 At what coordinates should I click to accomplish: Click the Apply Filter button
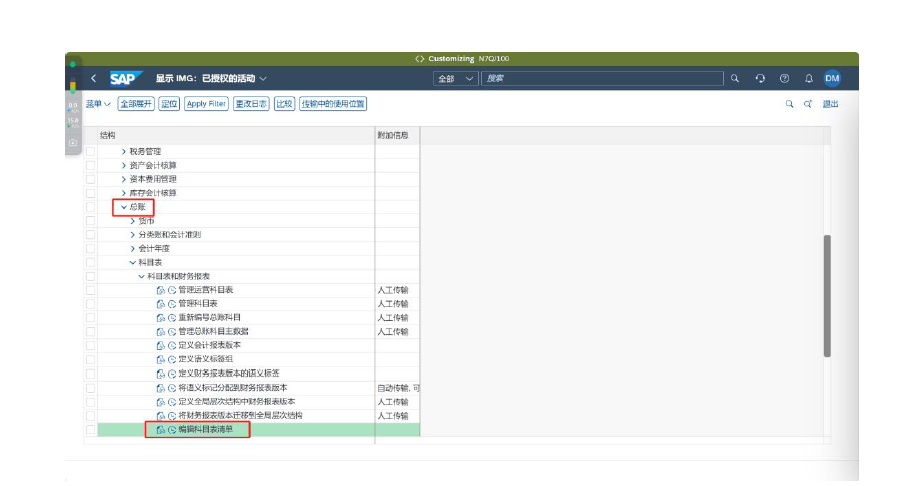206,104
